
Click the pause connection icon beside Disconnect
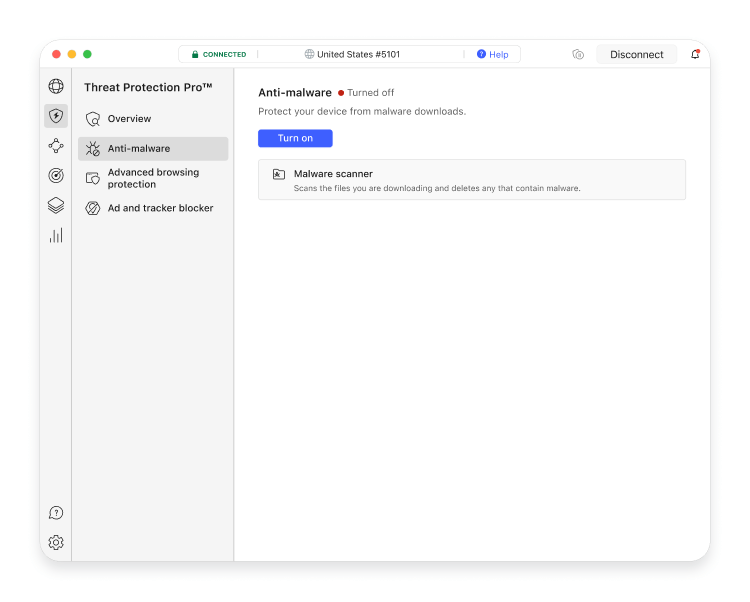(x=578, y=55)
